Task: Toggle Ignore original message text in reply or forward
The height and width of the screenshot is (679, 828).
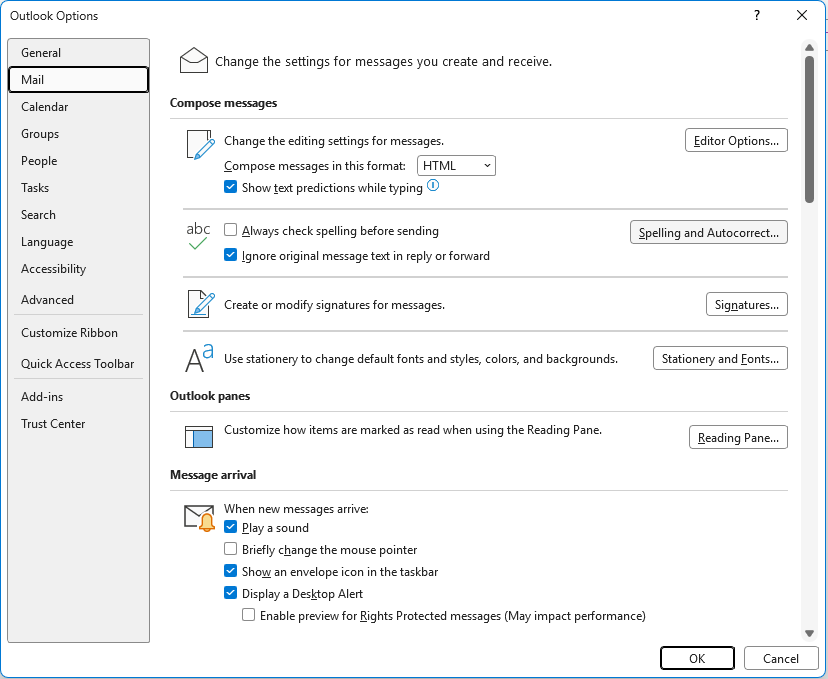Action: (230, 255)
